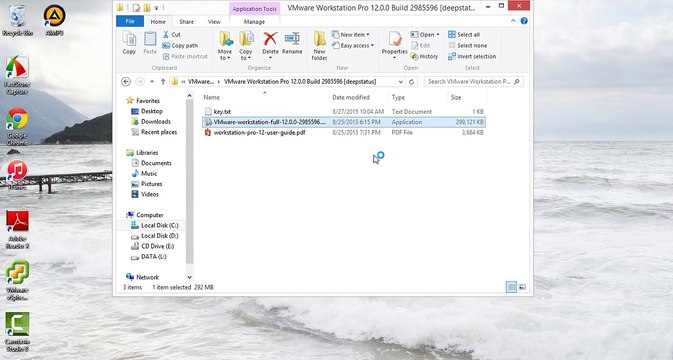Open Network in the navigation pane
This screenshot has height=360, width=673.
click(x=142, y=277)
